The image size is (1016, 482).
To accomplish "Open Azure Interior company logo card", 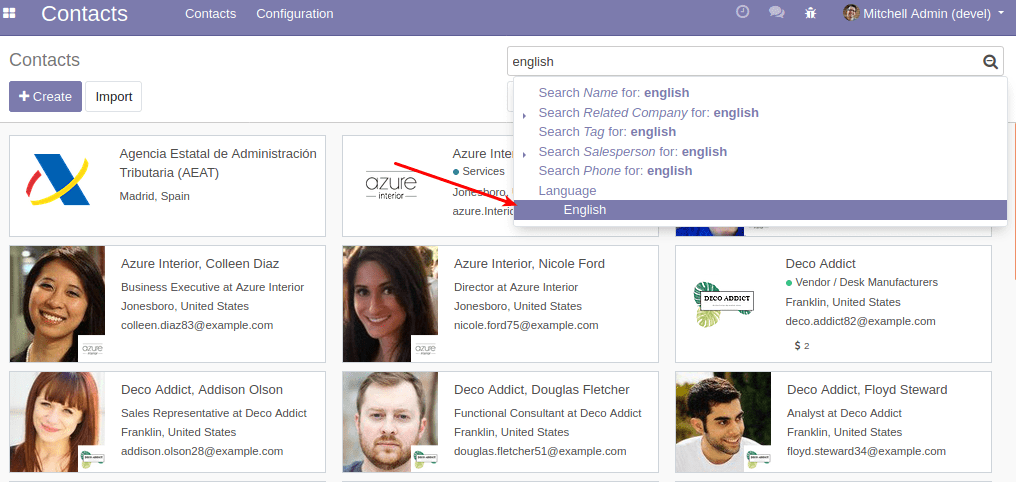I will (x=391, y=186).
